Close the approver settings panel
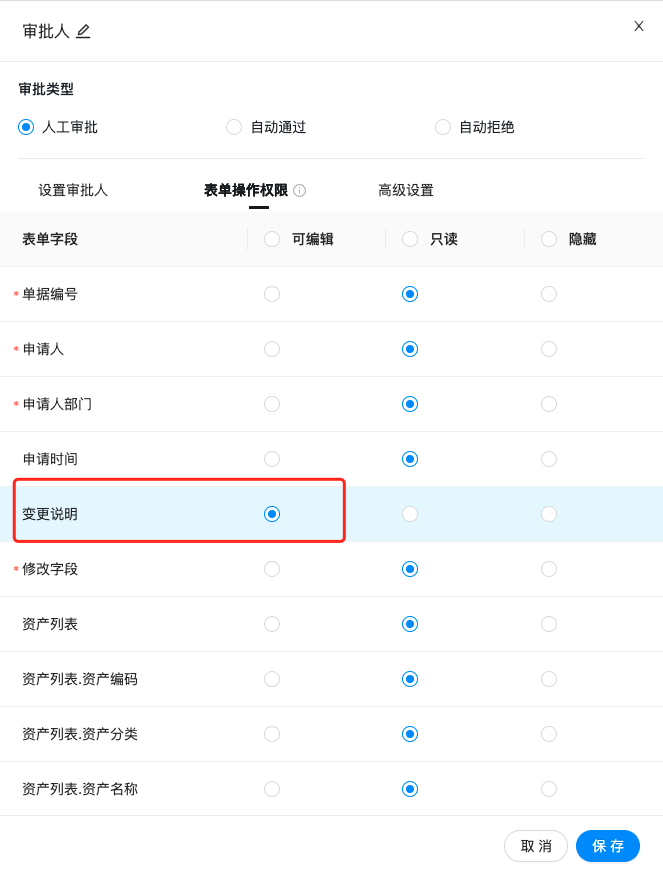Screen dimensions: 663x873 (x=639, y=26)
